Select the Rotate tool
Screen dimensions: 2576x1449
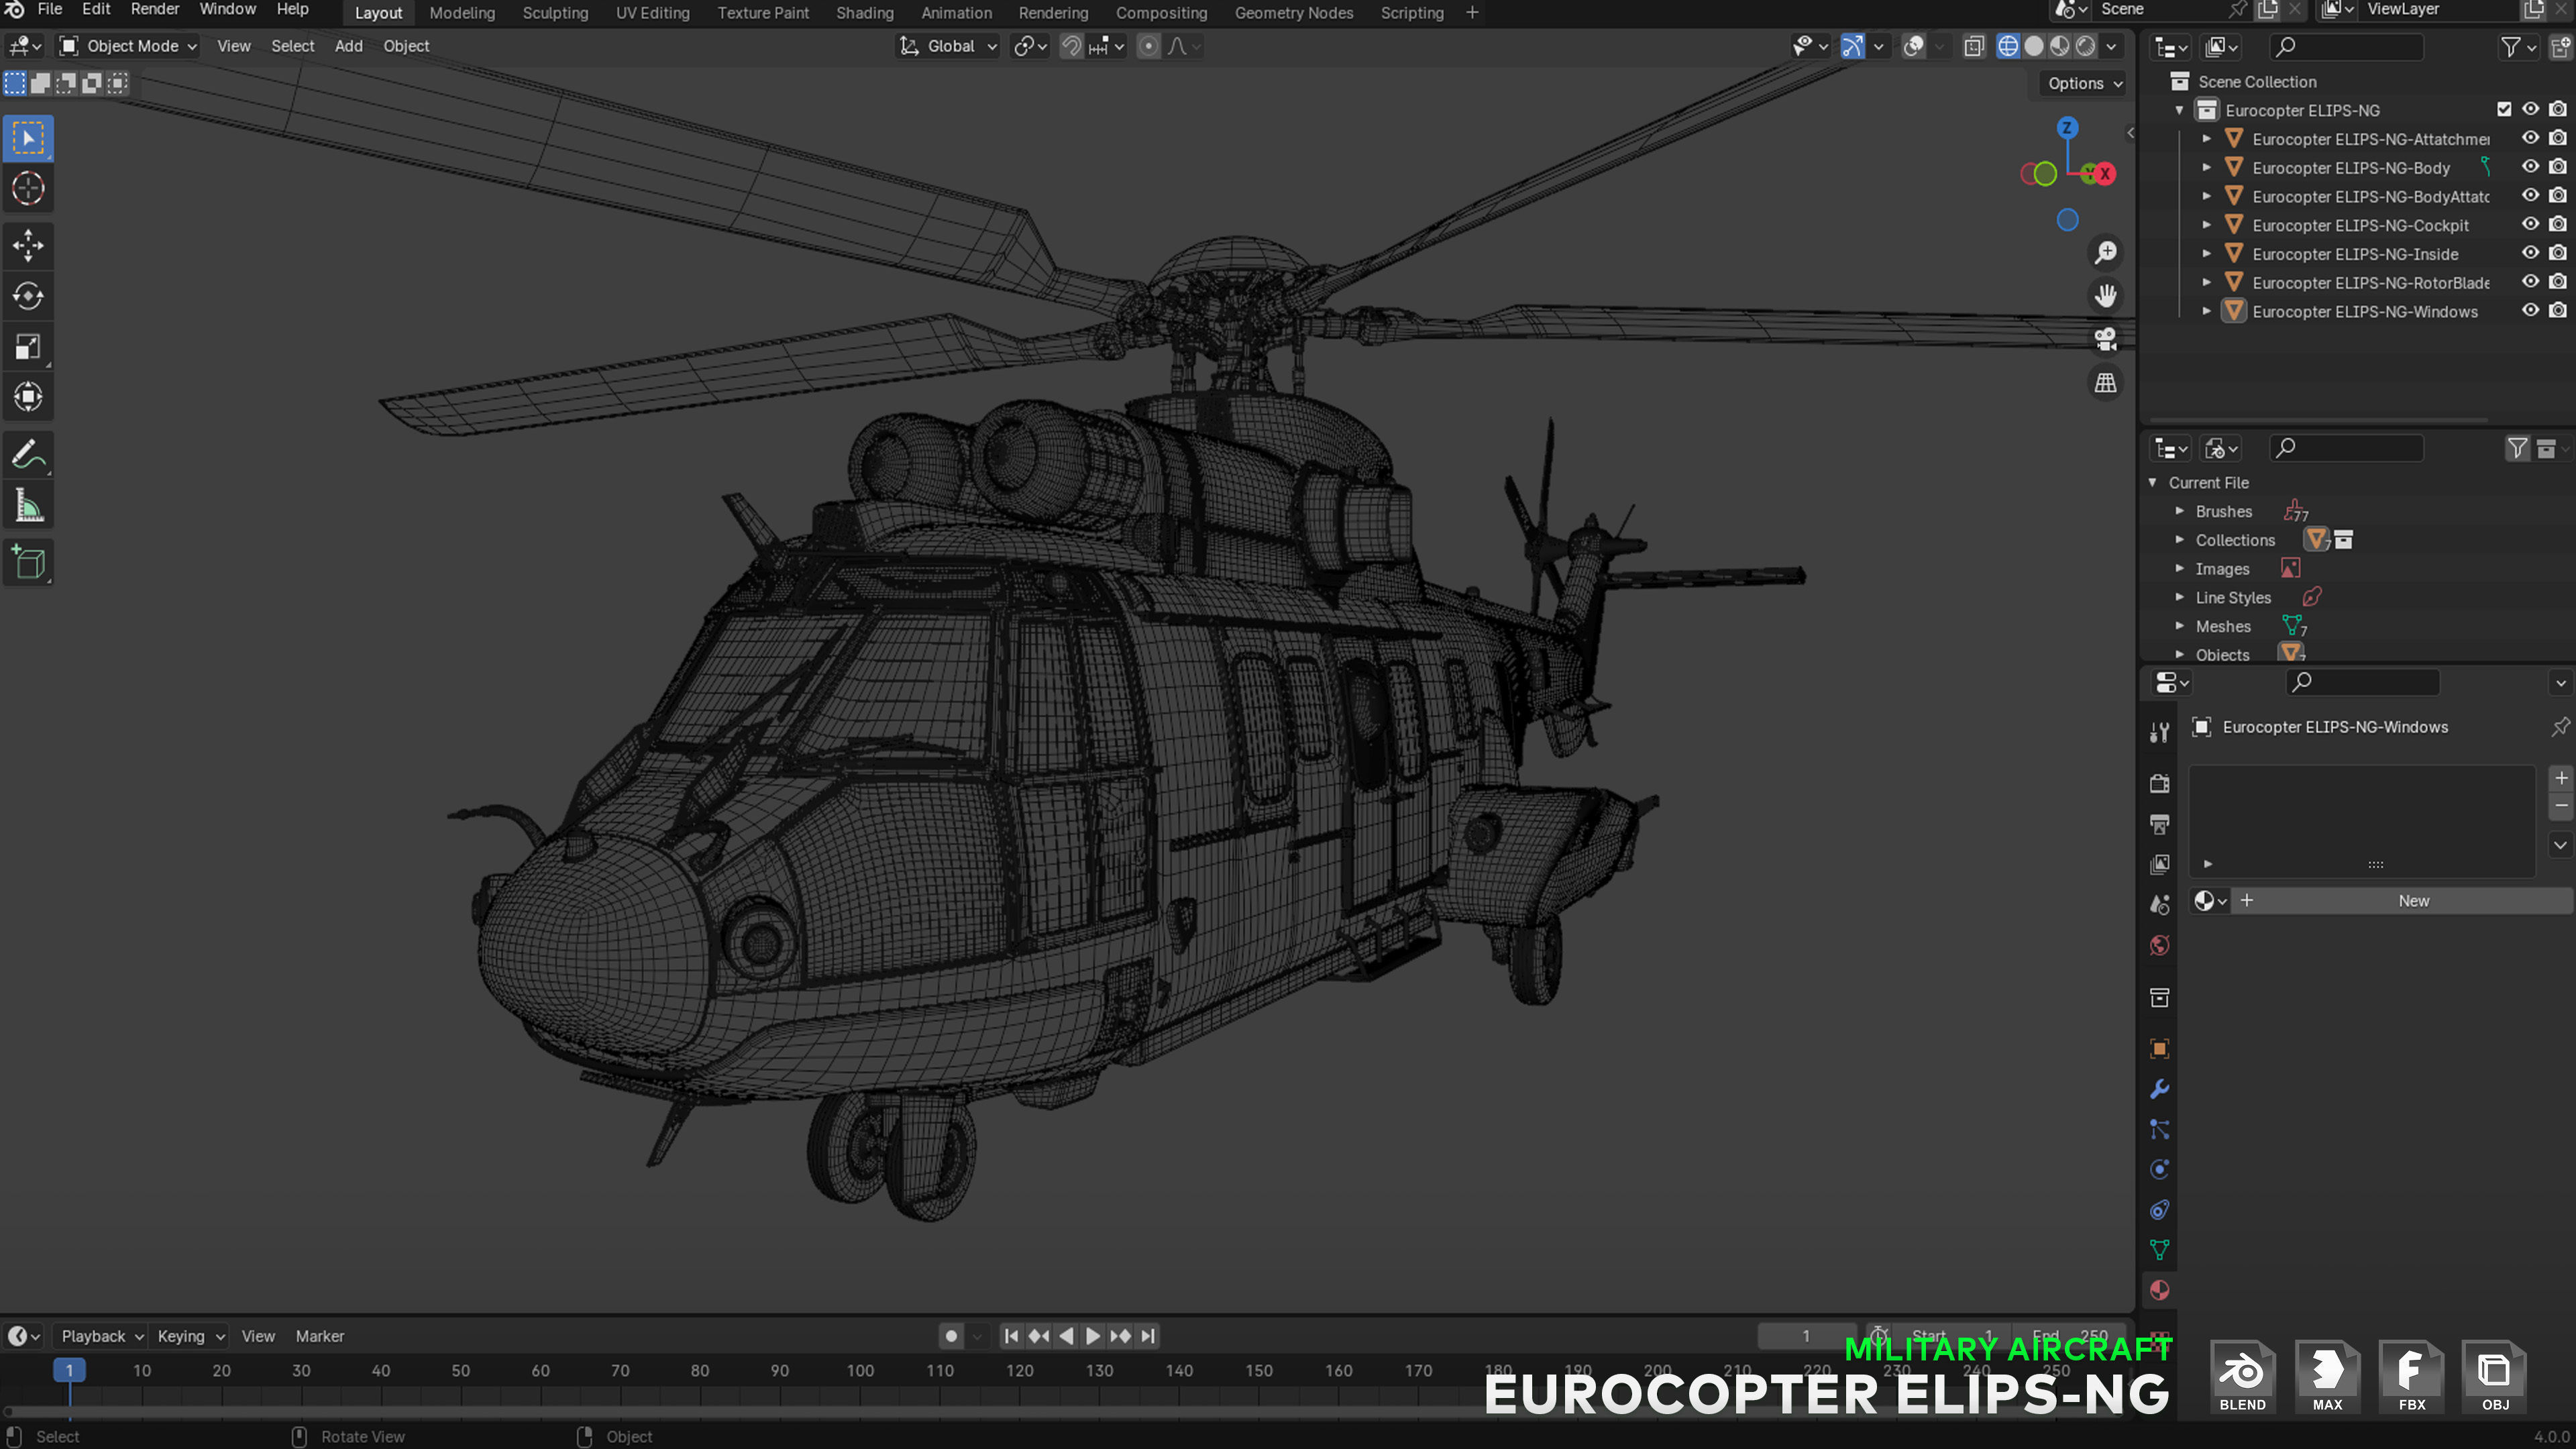tap(28, 296)
